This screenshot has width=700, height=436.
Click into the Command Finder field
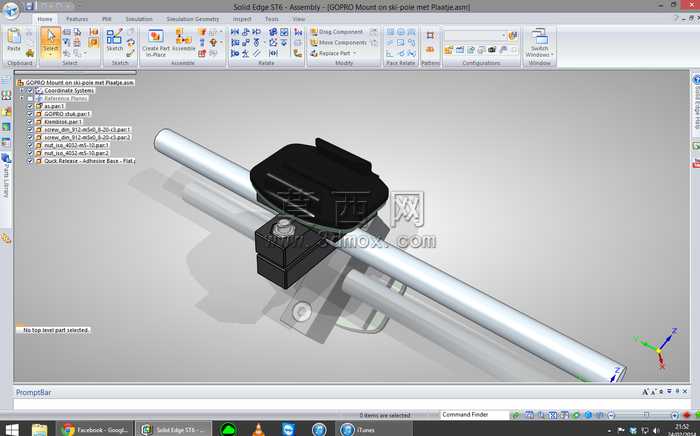[x=474, y=415]
